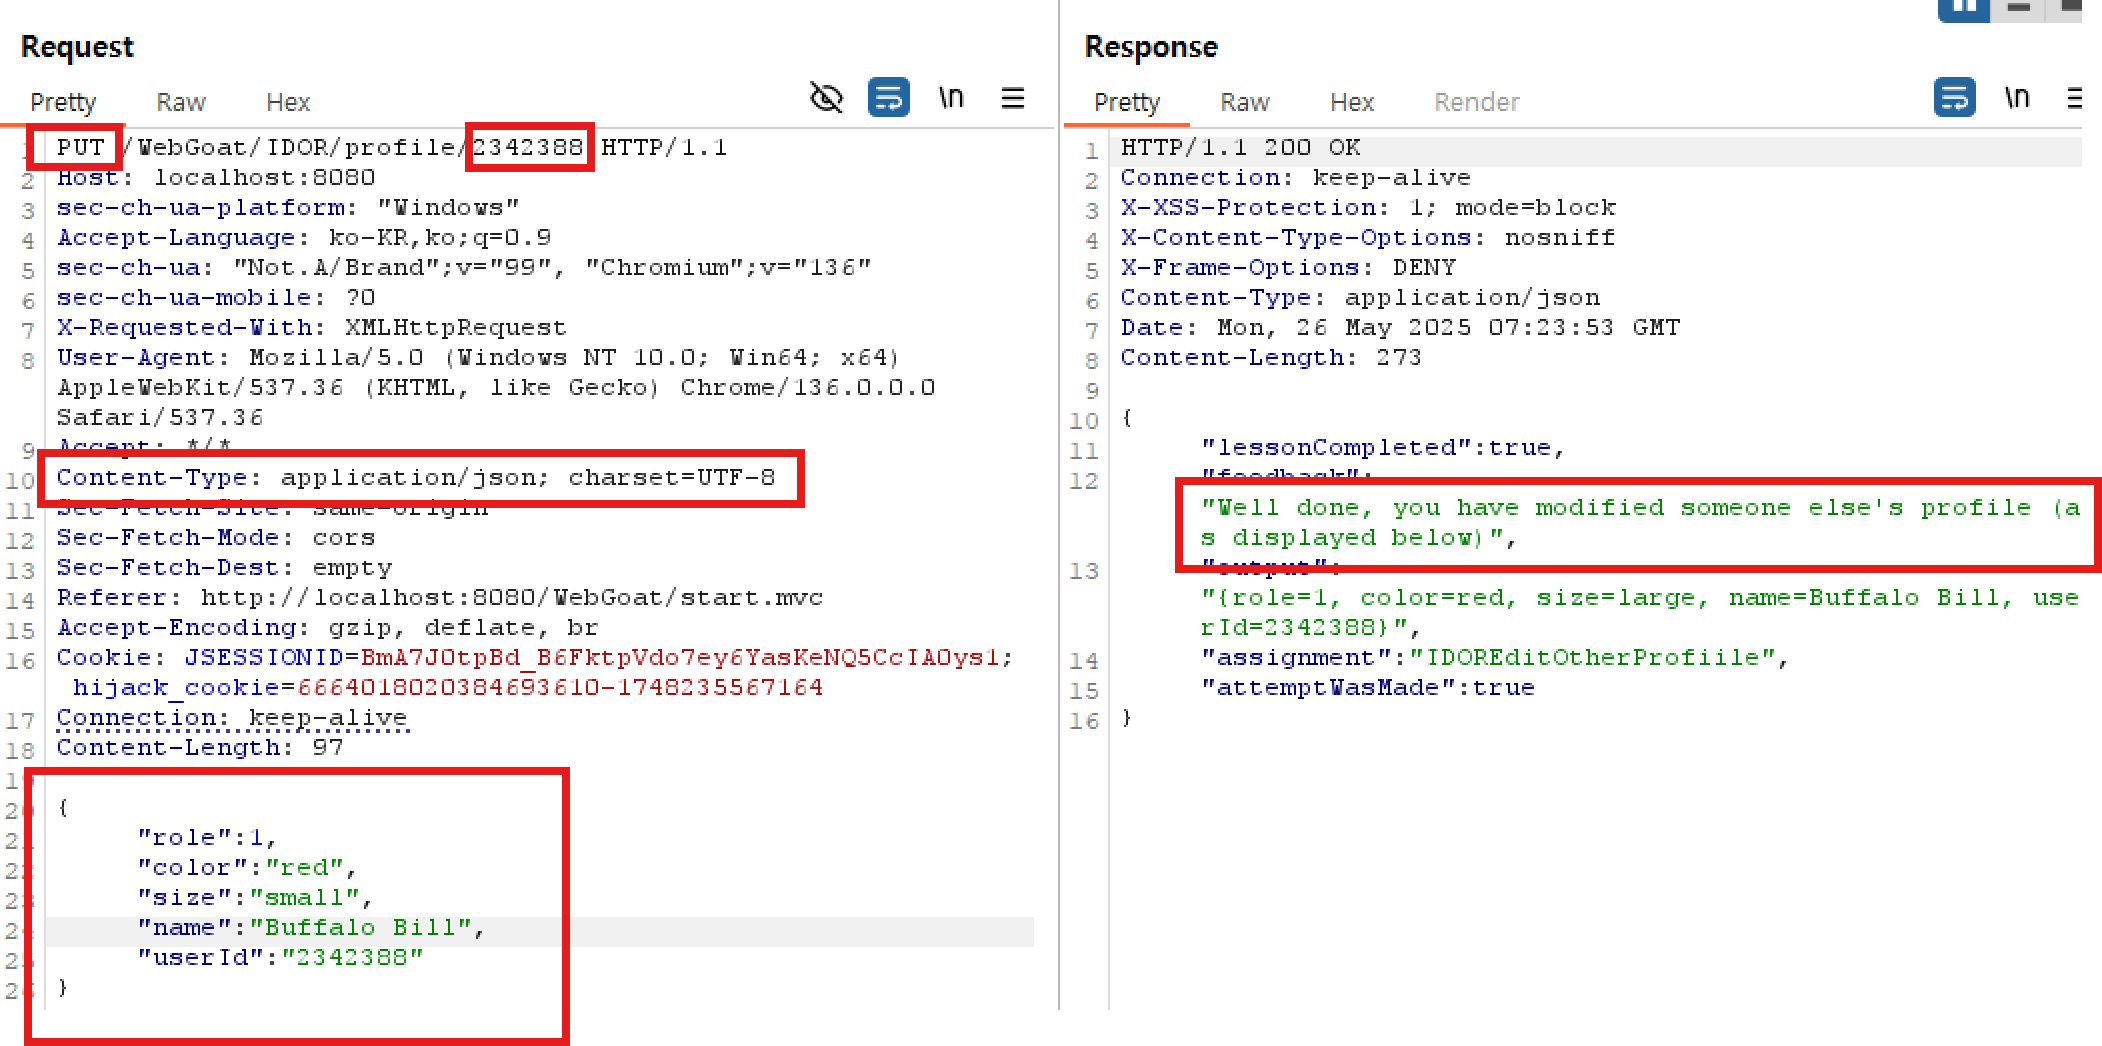Click the X-Frame-Options: DENY header
The image size is (2102, 1046).
pyautogui.click(x=1288, y=267)
